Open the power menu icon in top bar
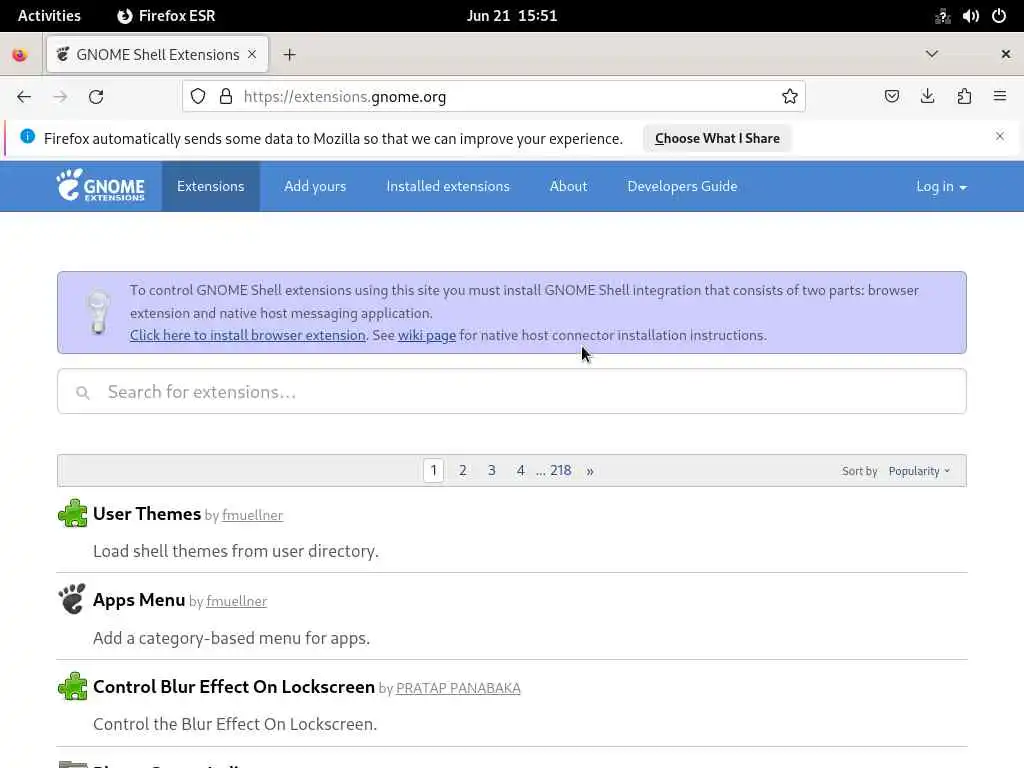The width and height of the screenshot is (1024, 768). tap(999, 16)
